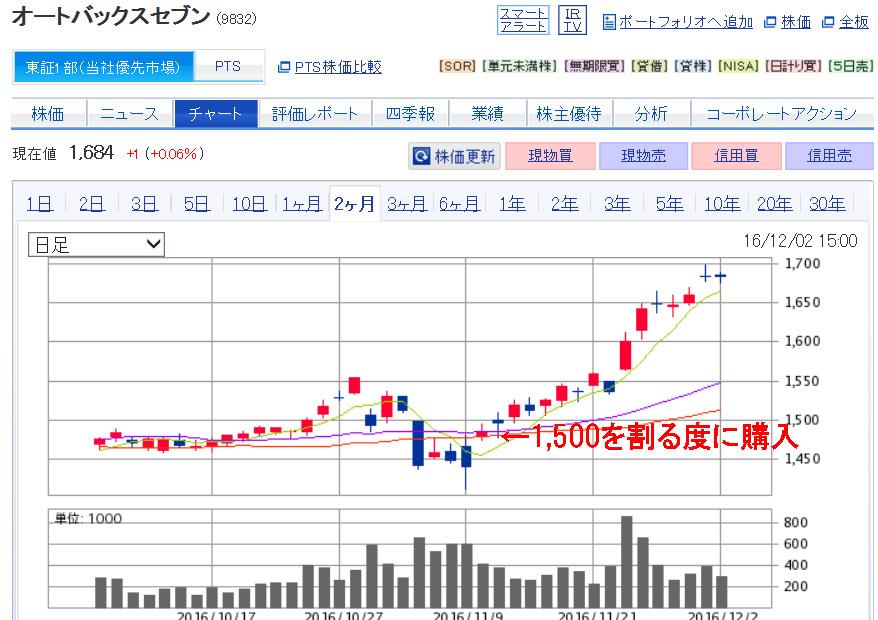Screen dimensions: 878x620
Task: Select the 2日 chart period
Action: click(92, 204)
